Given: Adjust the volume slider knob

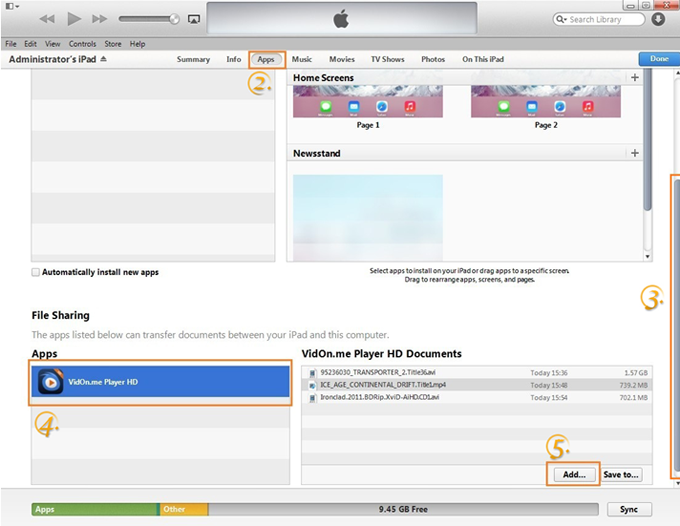Looking at the screenshot, I should tap(174, 19).
